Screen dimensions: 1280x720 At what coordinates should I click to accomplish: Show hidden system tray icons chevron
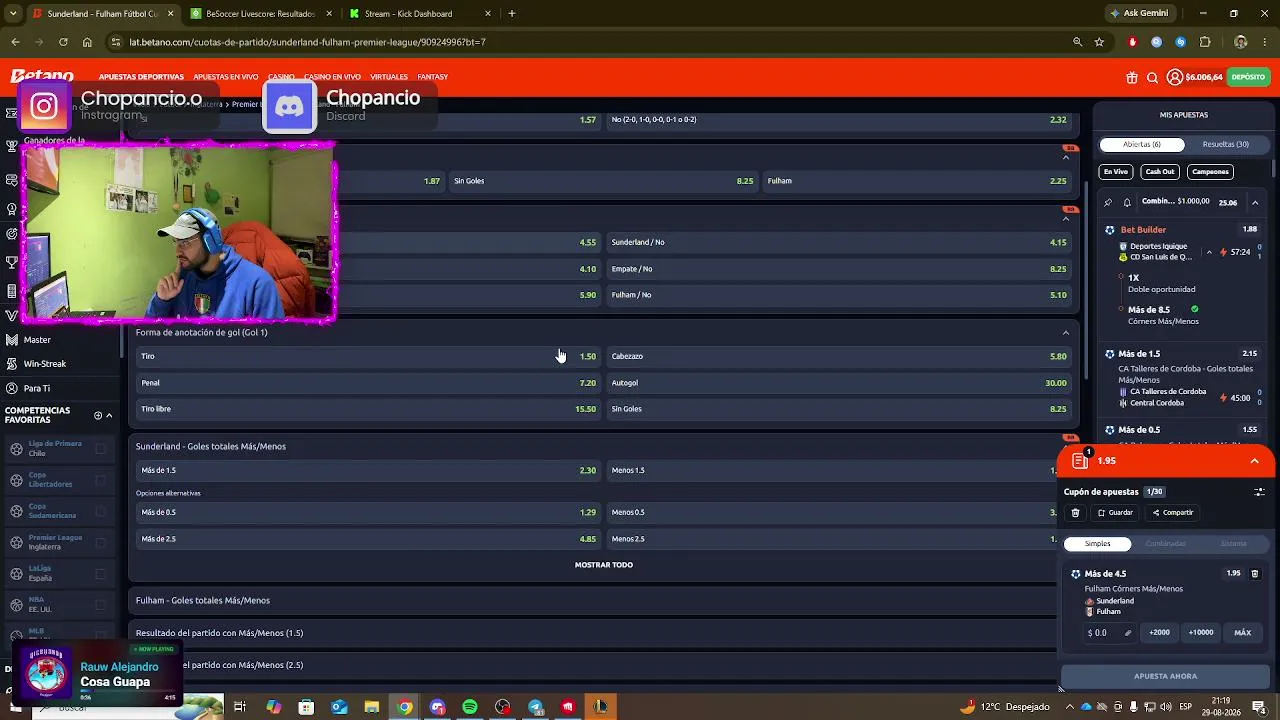(x=1069, y=707)
